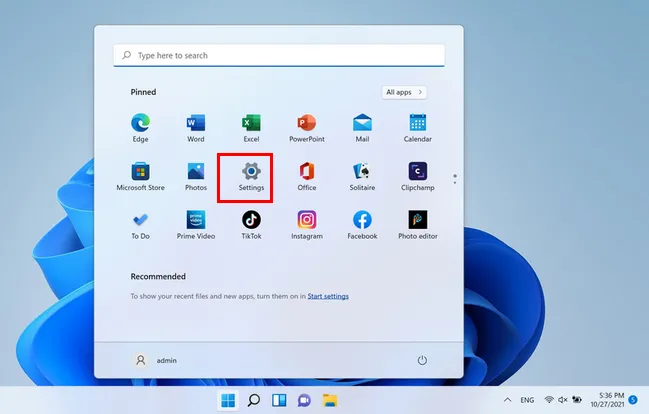Open Search from the taskbar
This screenshot has width=649, height=414.
click(254, 400)
